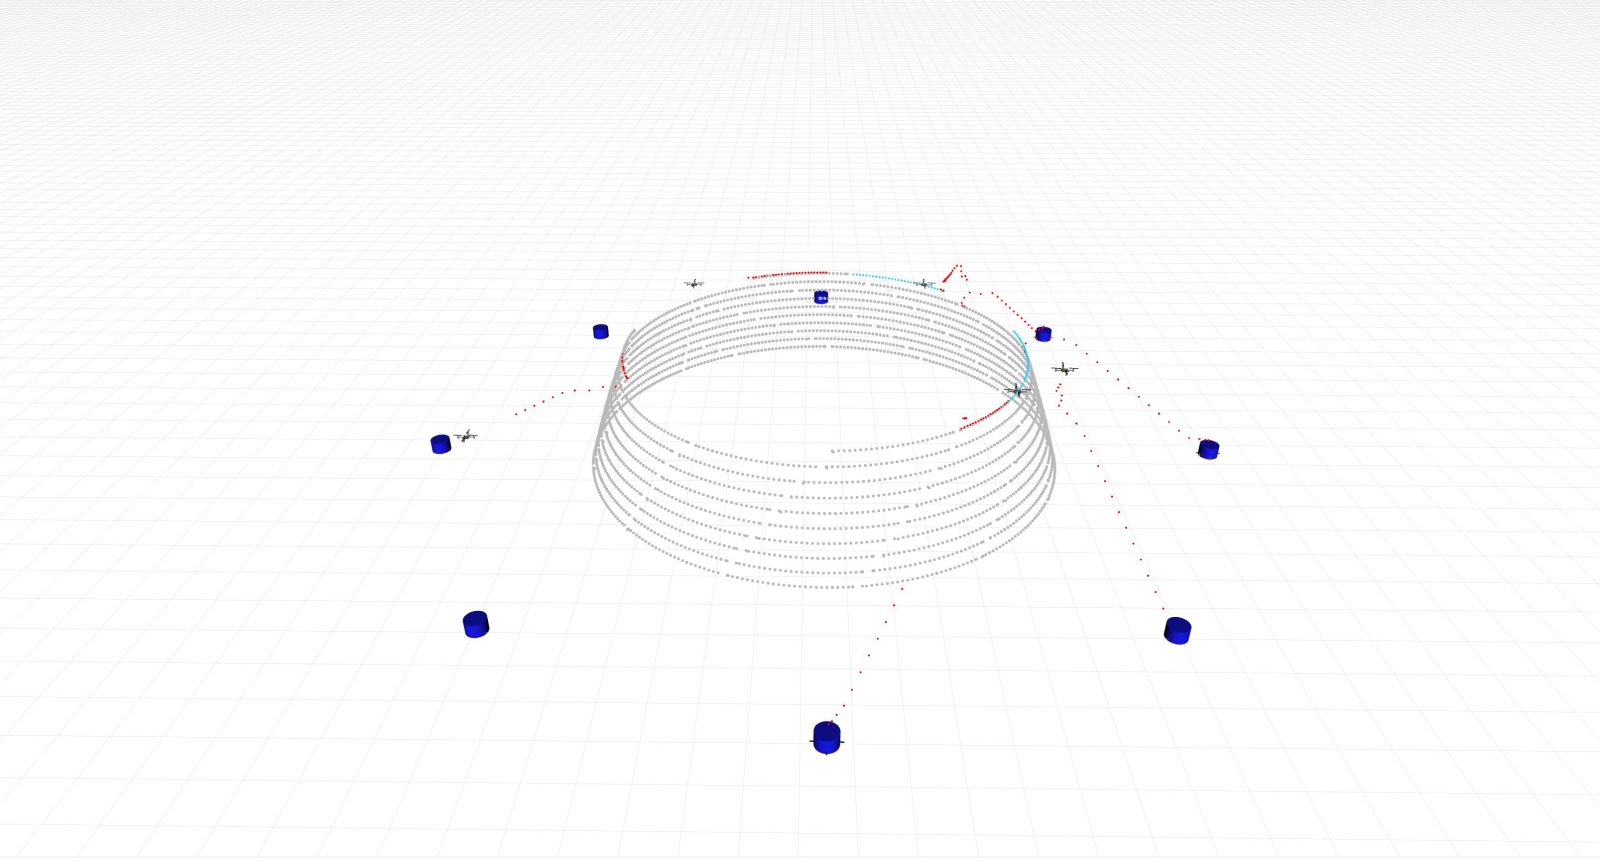Pick the far-left blue cylinder beside the drone
1600x858 pixels.
[x=440, y=444]
